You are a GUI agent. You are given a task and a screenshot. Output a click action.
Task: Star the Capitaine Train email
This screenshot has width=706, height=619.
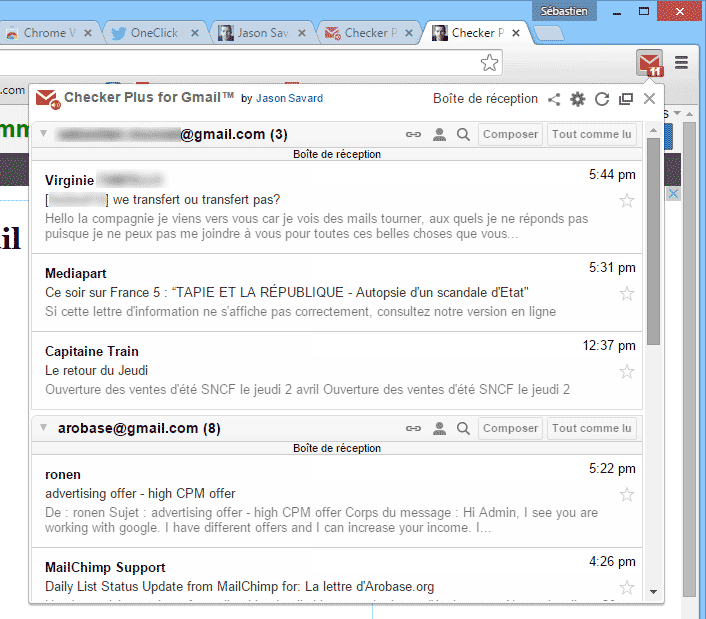pyautogui.click(x=627, y=371)
